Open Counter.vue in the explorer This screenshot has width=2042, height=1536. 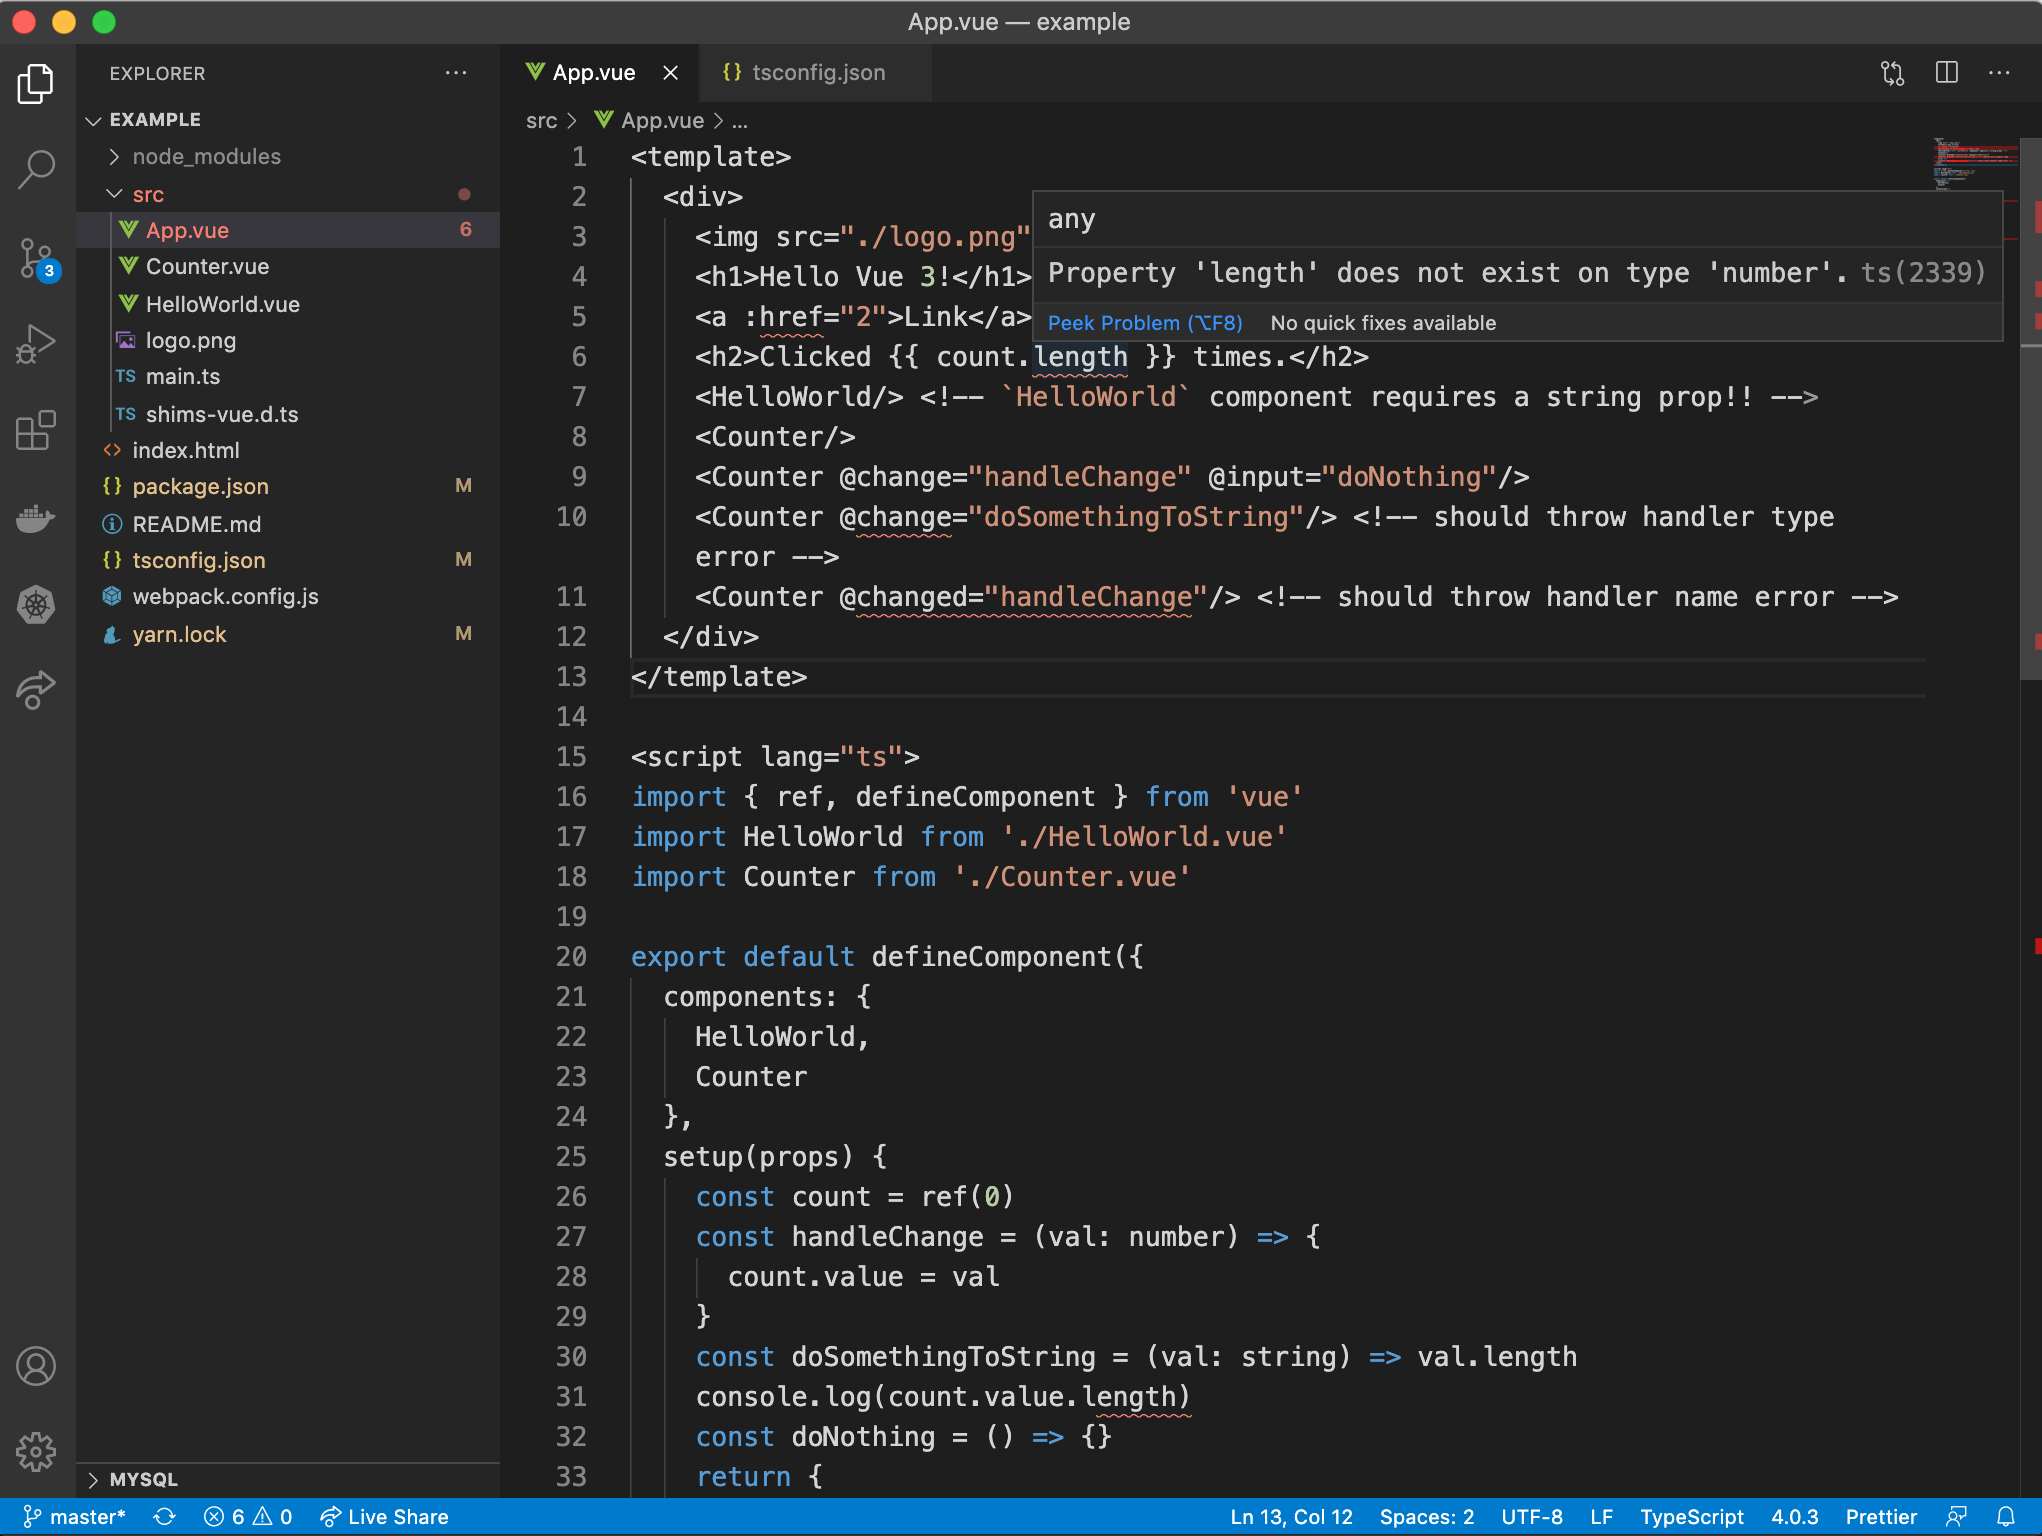click(207, 267)
